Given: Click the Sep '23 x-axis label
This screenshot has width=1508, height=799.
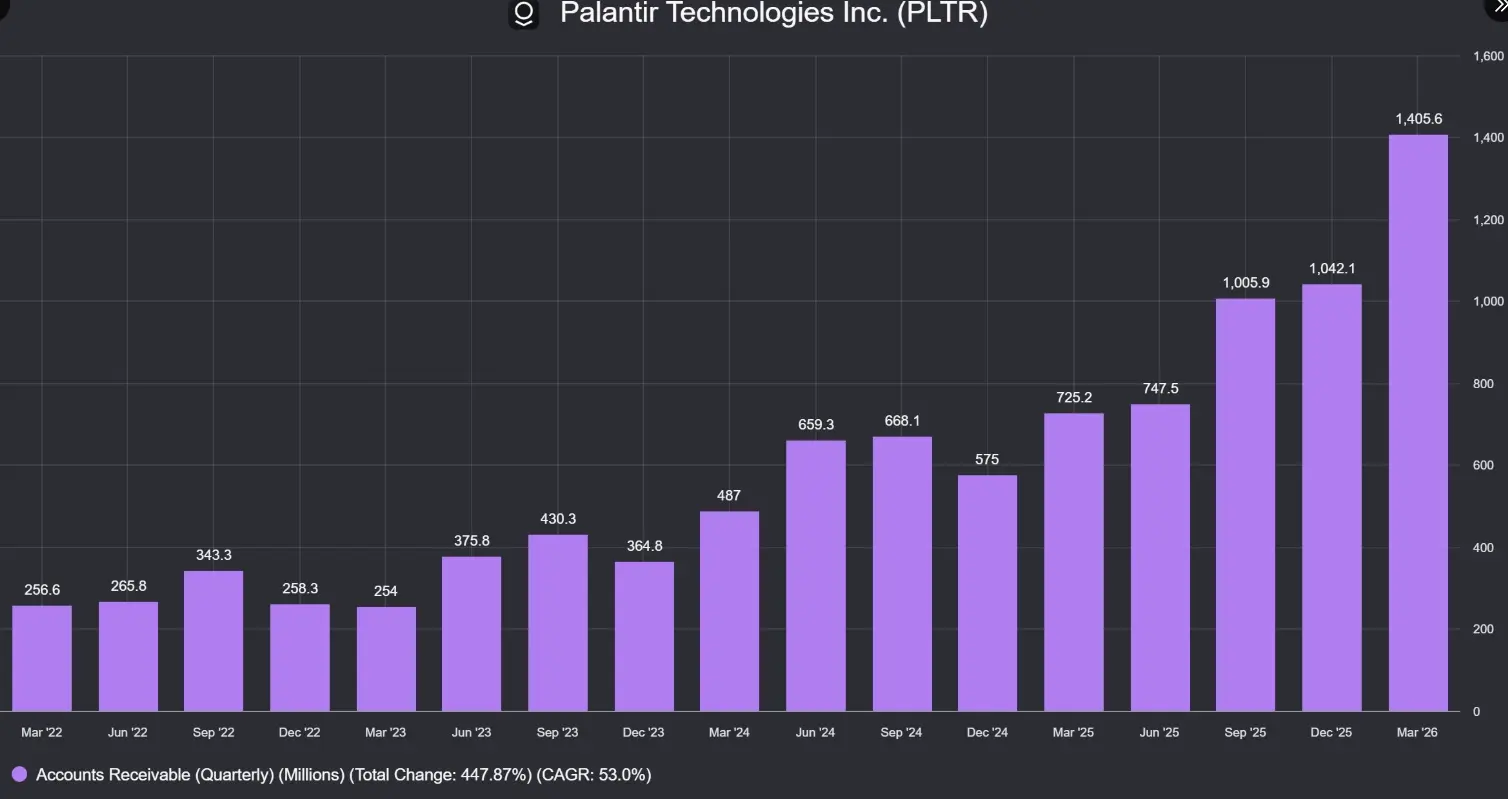Looking at the screenshot, I should click(x=558, y=733).
